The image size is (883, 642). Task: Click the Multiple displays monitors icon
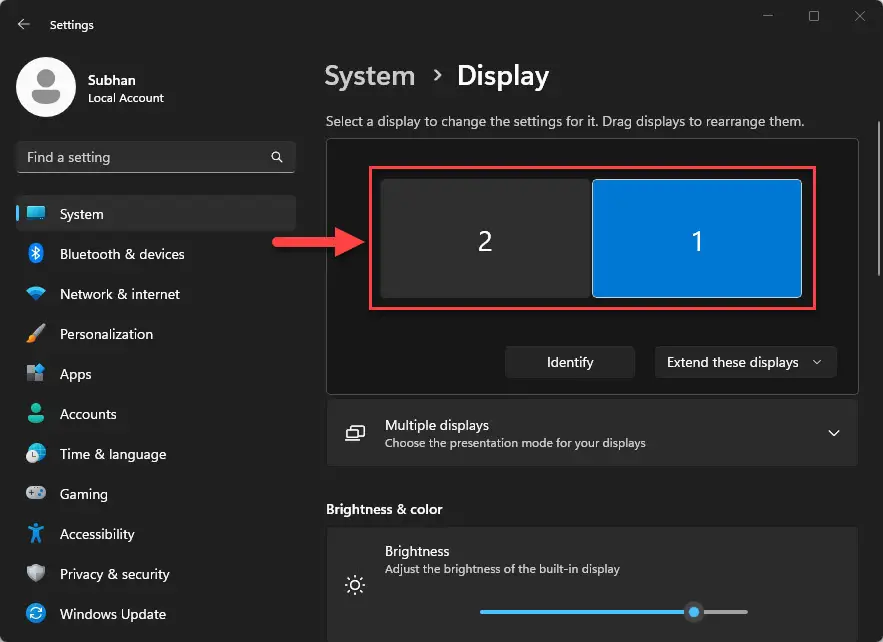pyautogui.click(x=355, y=433)
